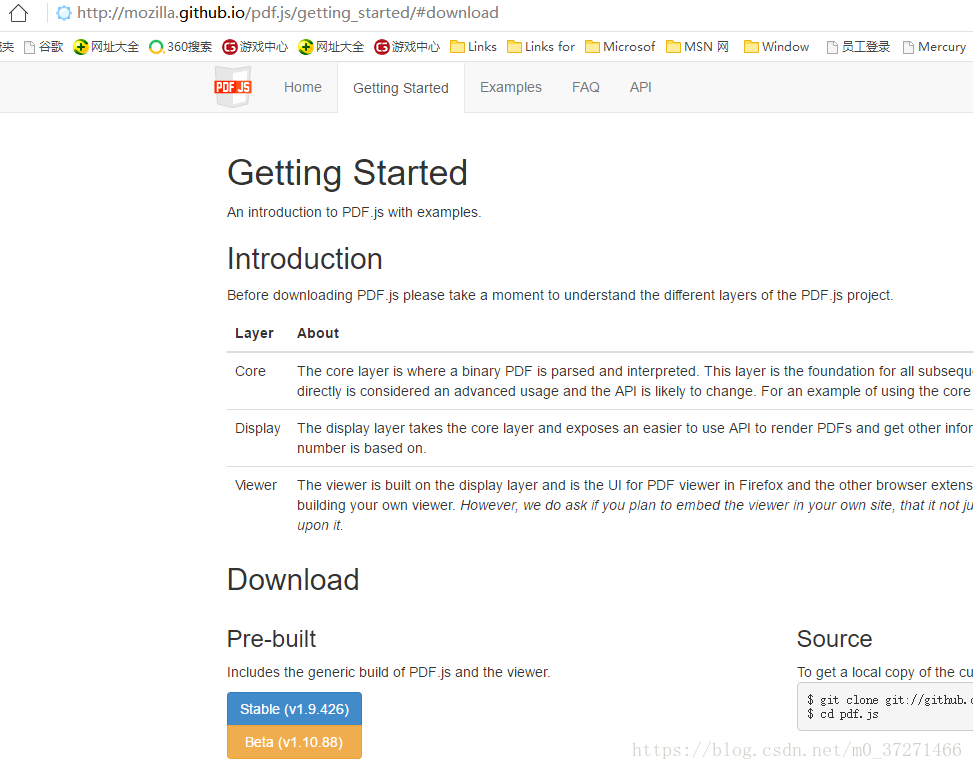Click the browser home icon
This screenshot has width=973, height=770.
click(x=18, y=13)
